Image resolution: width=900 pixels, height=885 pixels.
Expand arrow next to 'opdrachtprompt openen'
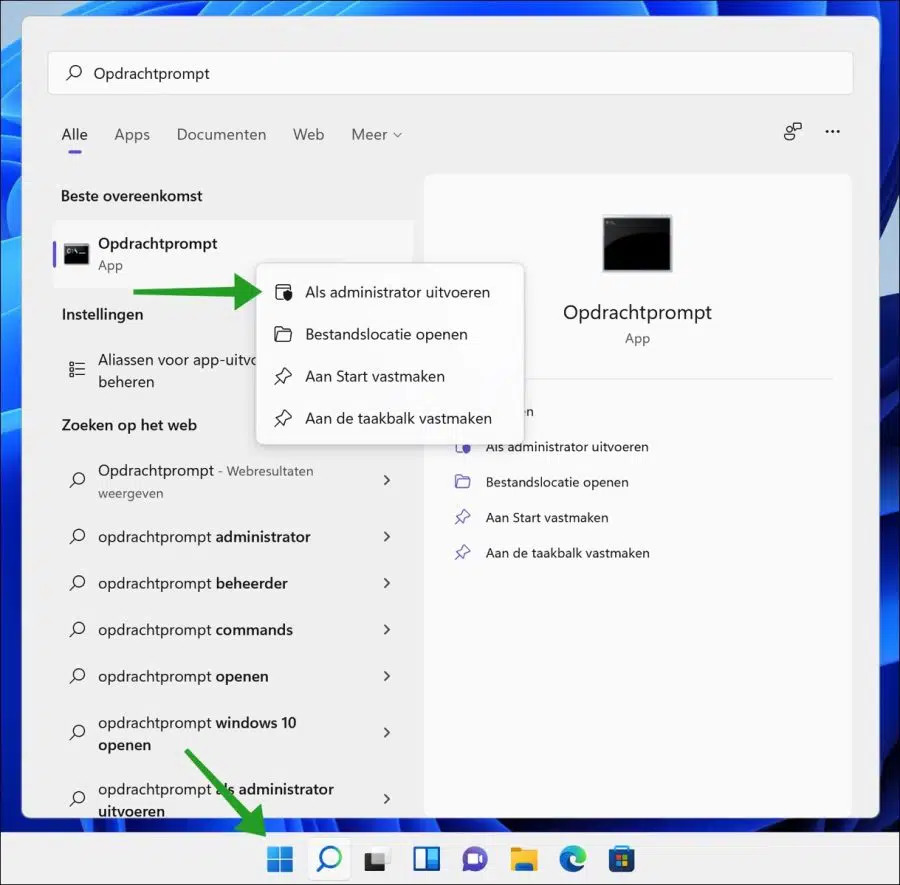click(387, 676)
